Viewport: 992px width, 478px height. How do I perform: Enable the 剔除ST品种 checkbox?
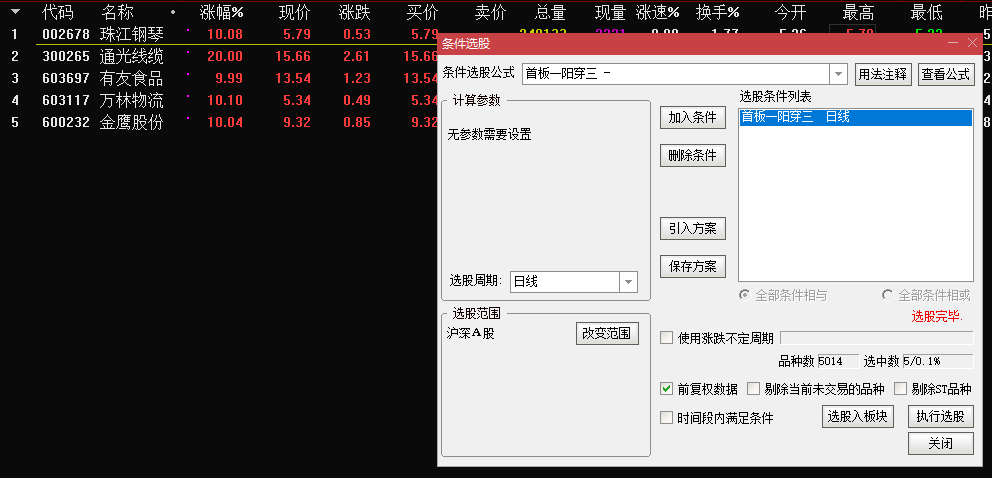coord(900,389)
